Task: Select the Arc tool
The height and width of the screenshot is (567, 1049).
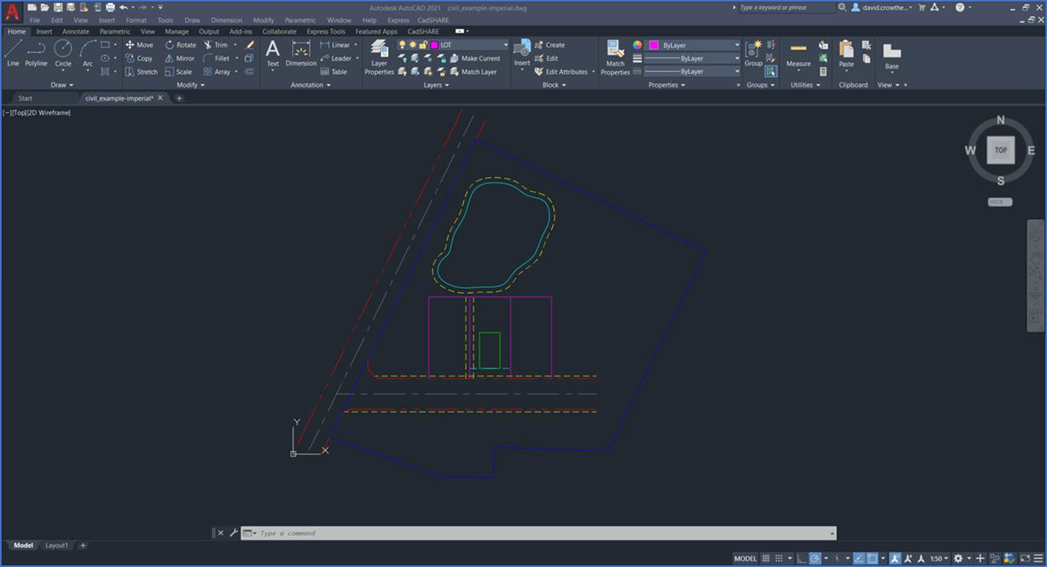Action: (x=88, y=53)
